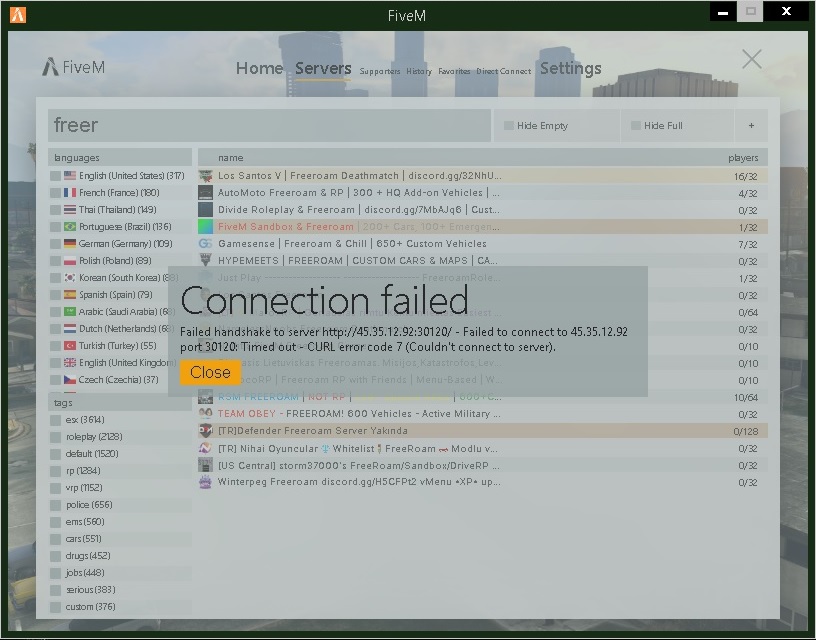Enable the drugs tag filter
Screen dimensions: 816x640
tap(120, 556)
